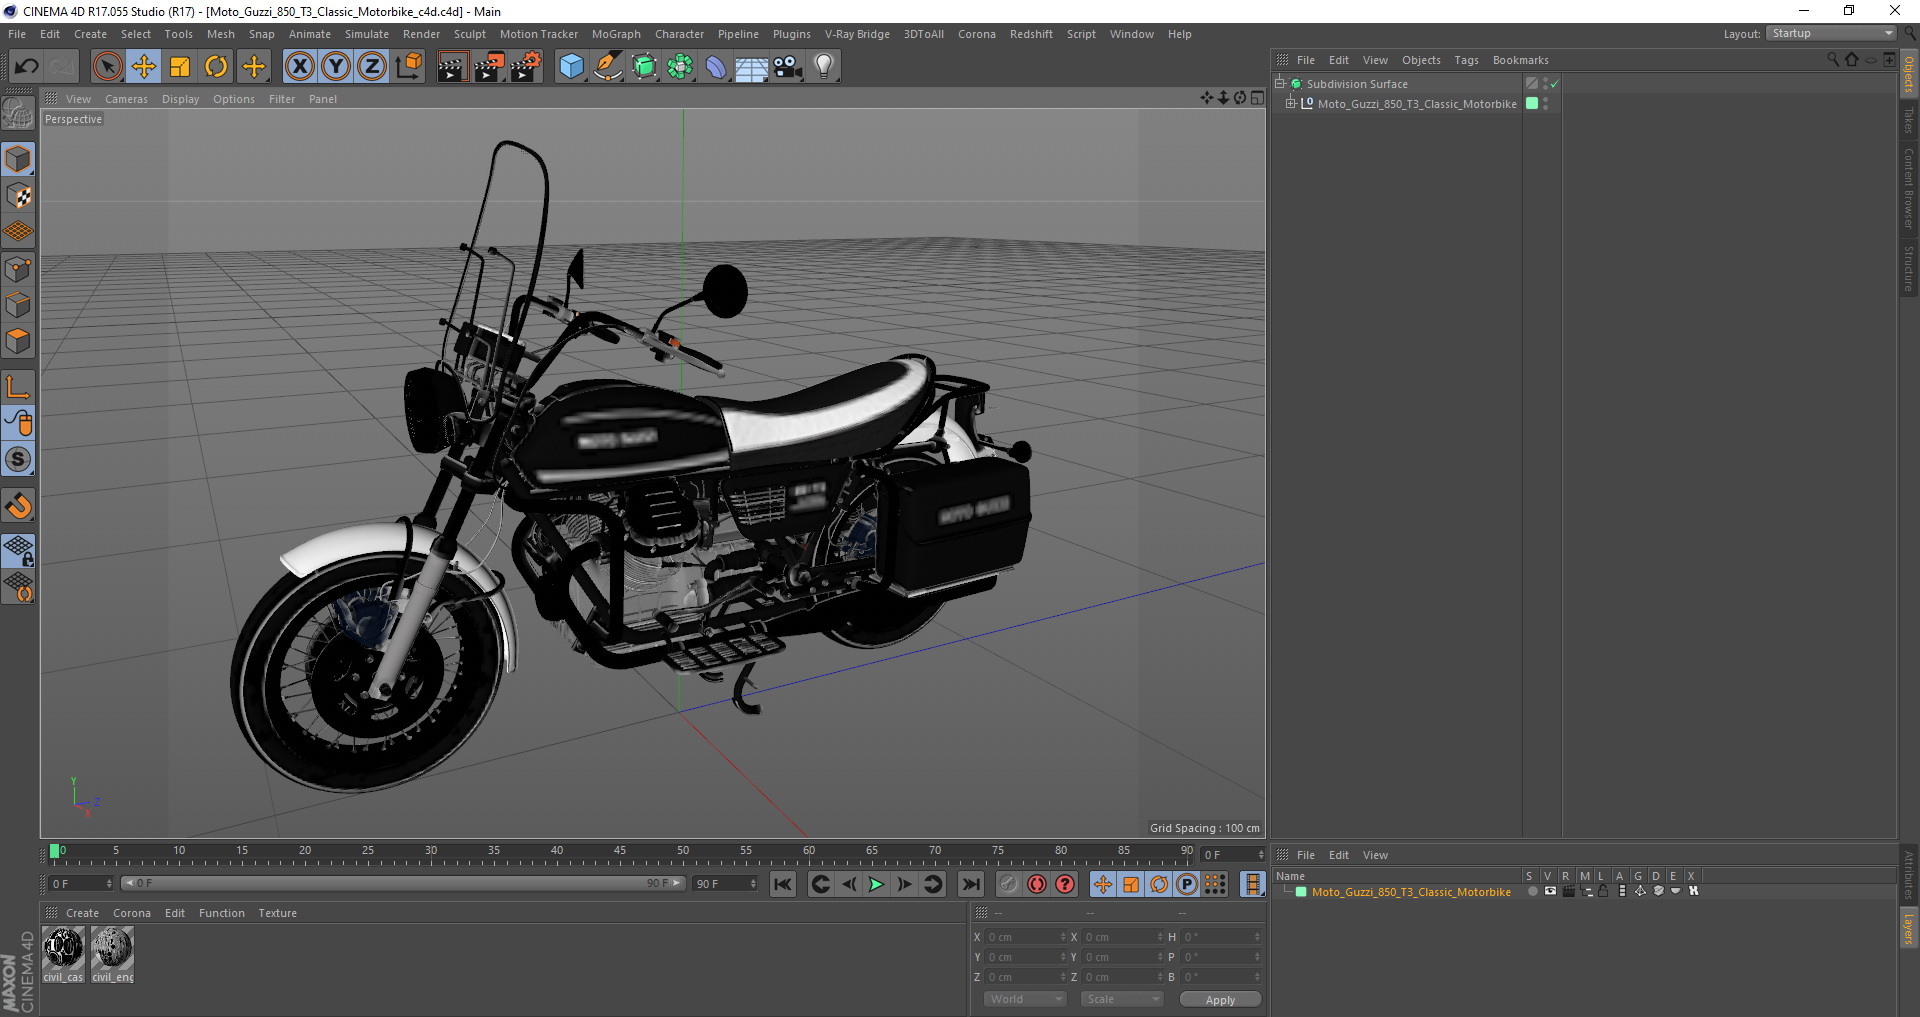
Task: Open the Simulate menu
Action: tap(367, 34)
